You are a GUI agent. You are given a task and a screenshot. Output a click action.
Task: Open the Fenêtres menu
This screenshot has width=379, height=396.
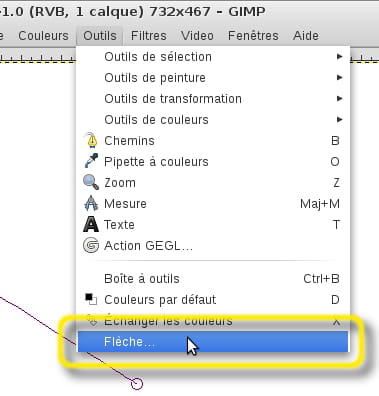(x=253, y=36)
